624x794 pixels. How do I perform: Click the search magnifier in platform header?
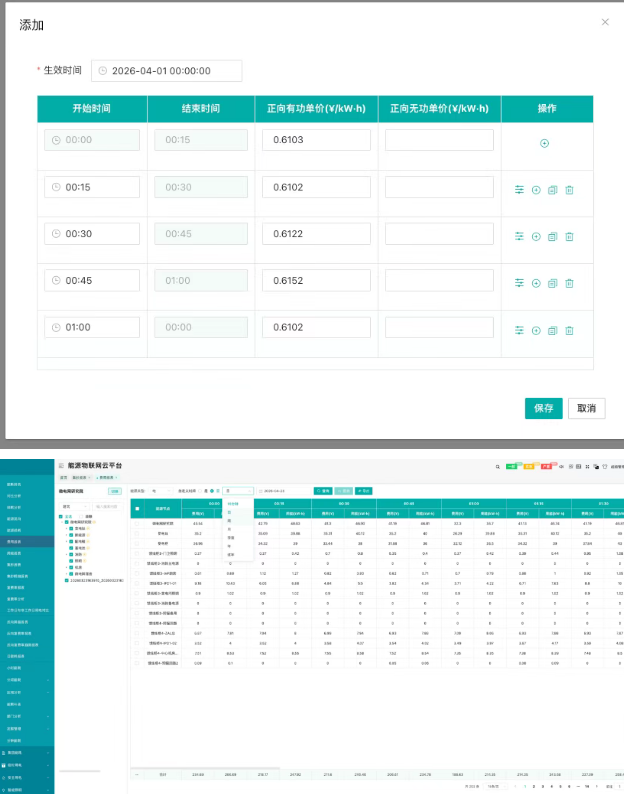pyautogui.click(x=497, y=467)
